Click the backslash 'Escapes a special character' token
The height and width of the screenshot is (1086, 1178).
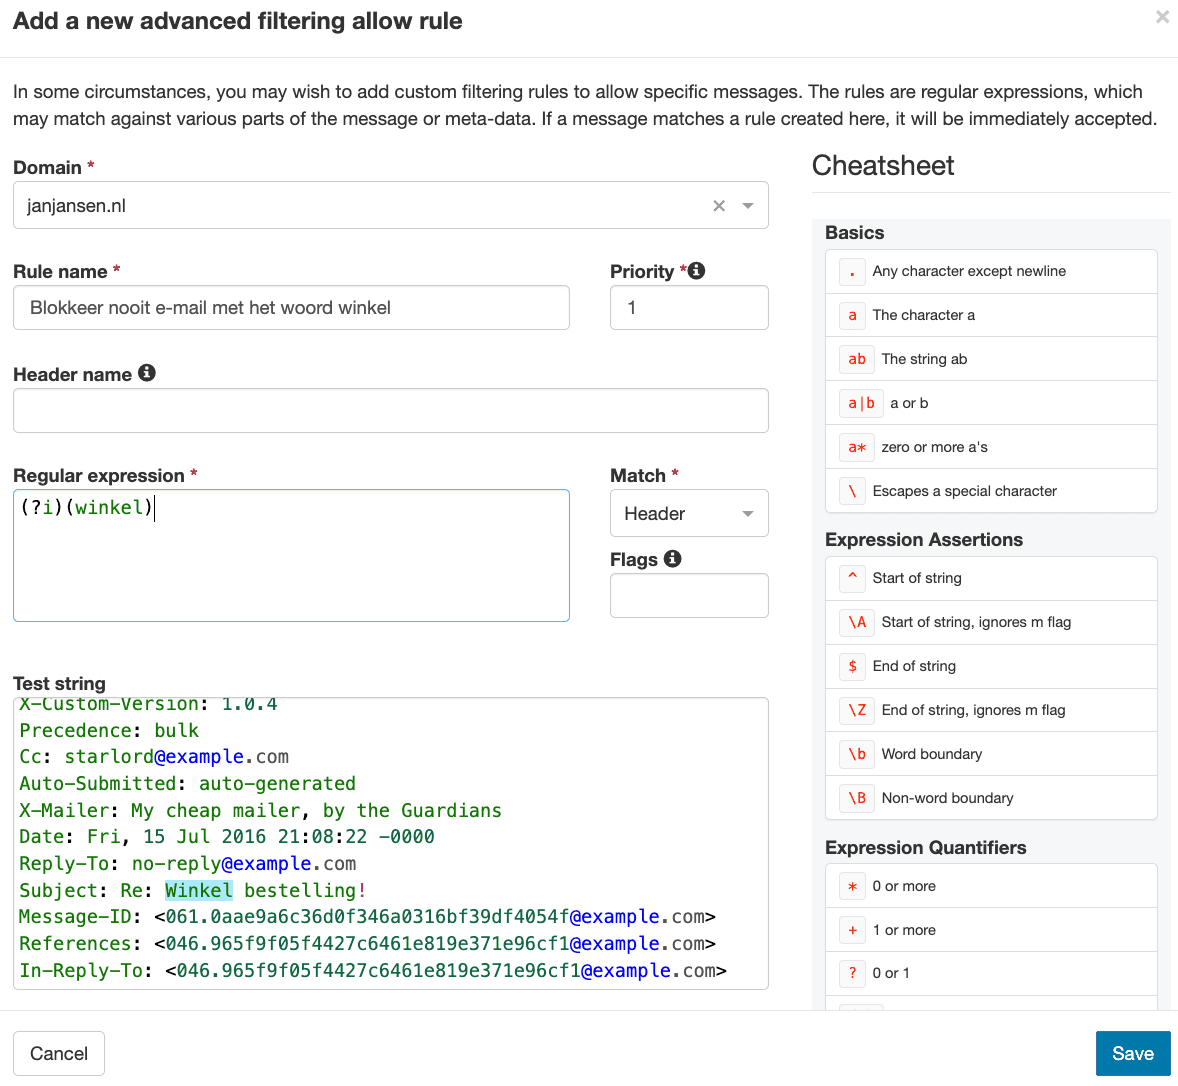852,491
